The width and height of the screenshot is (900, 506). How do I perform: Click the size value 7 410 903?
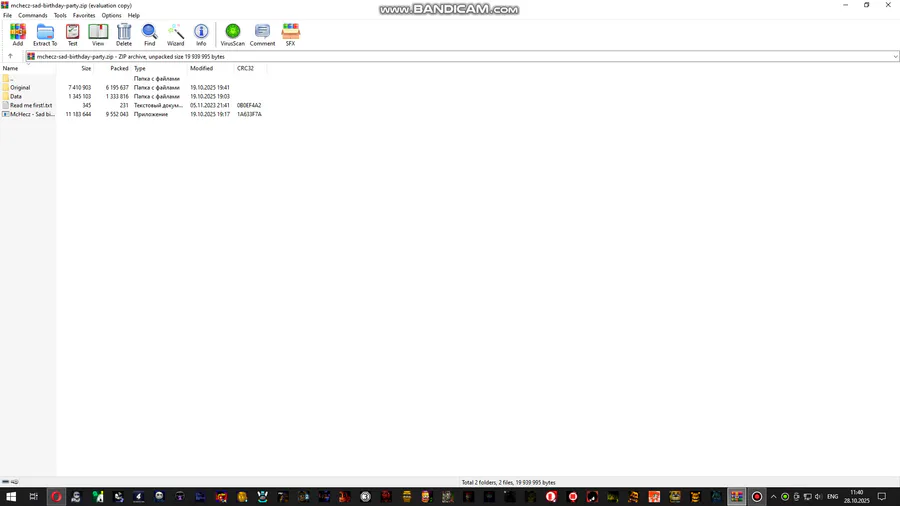click(79, 88)
